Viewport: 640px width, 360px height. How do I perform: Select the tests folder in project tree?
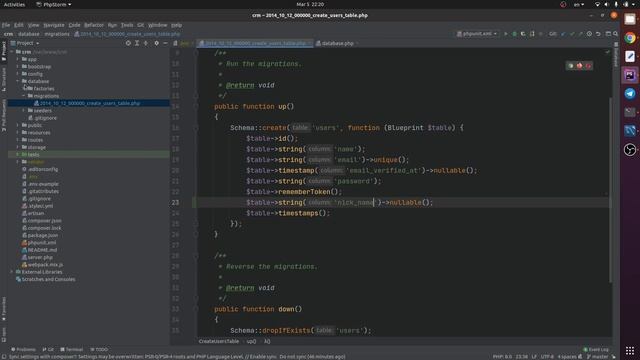point(33,155)
